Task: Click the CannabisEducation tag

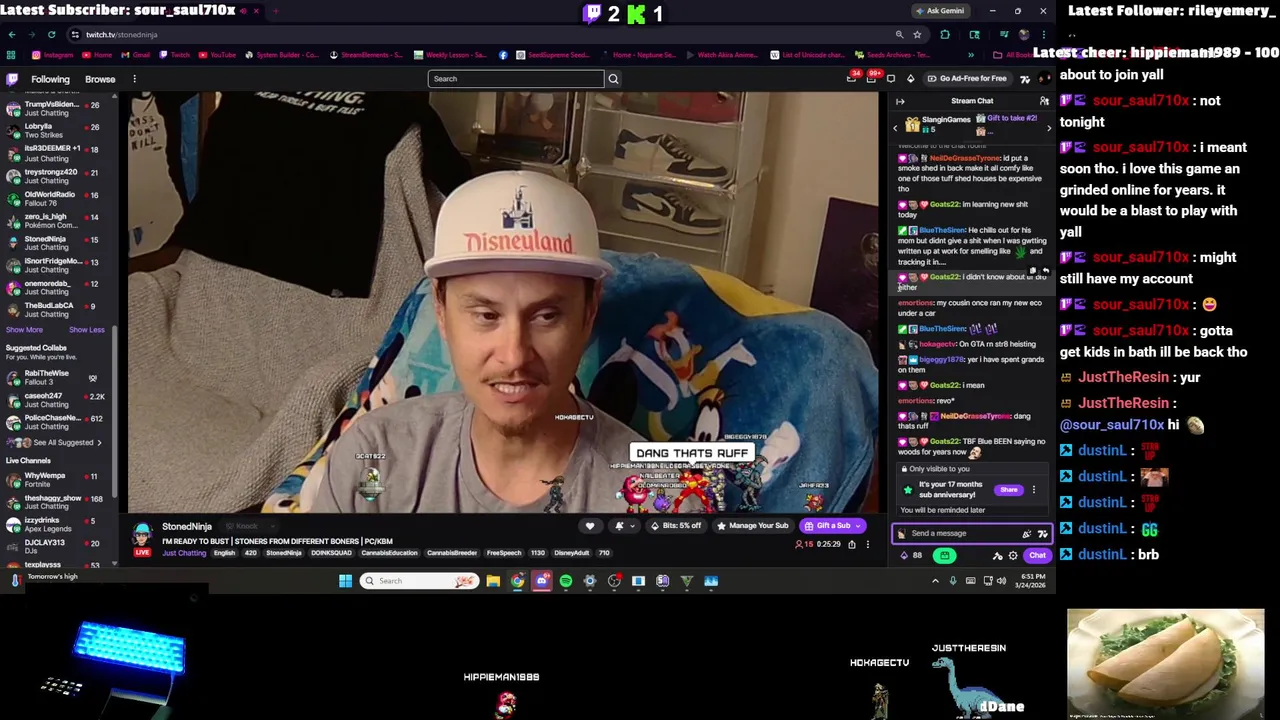Action: coord(389,553)
